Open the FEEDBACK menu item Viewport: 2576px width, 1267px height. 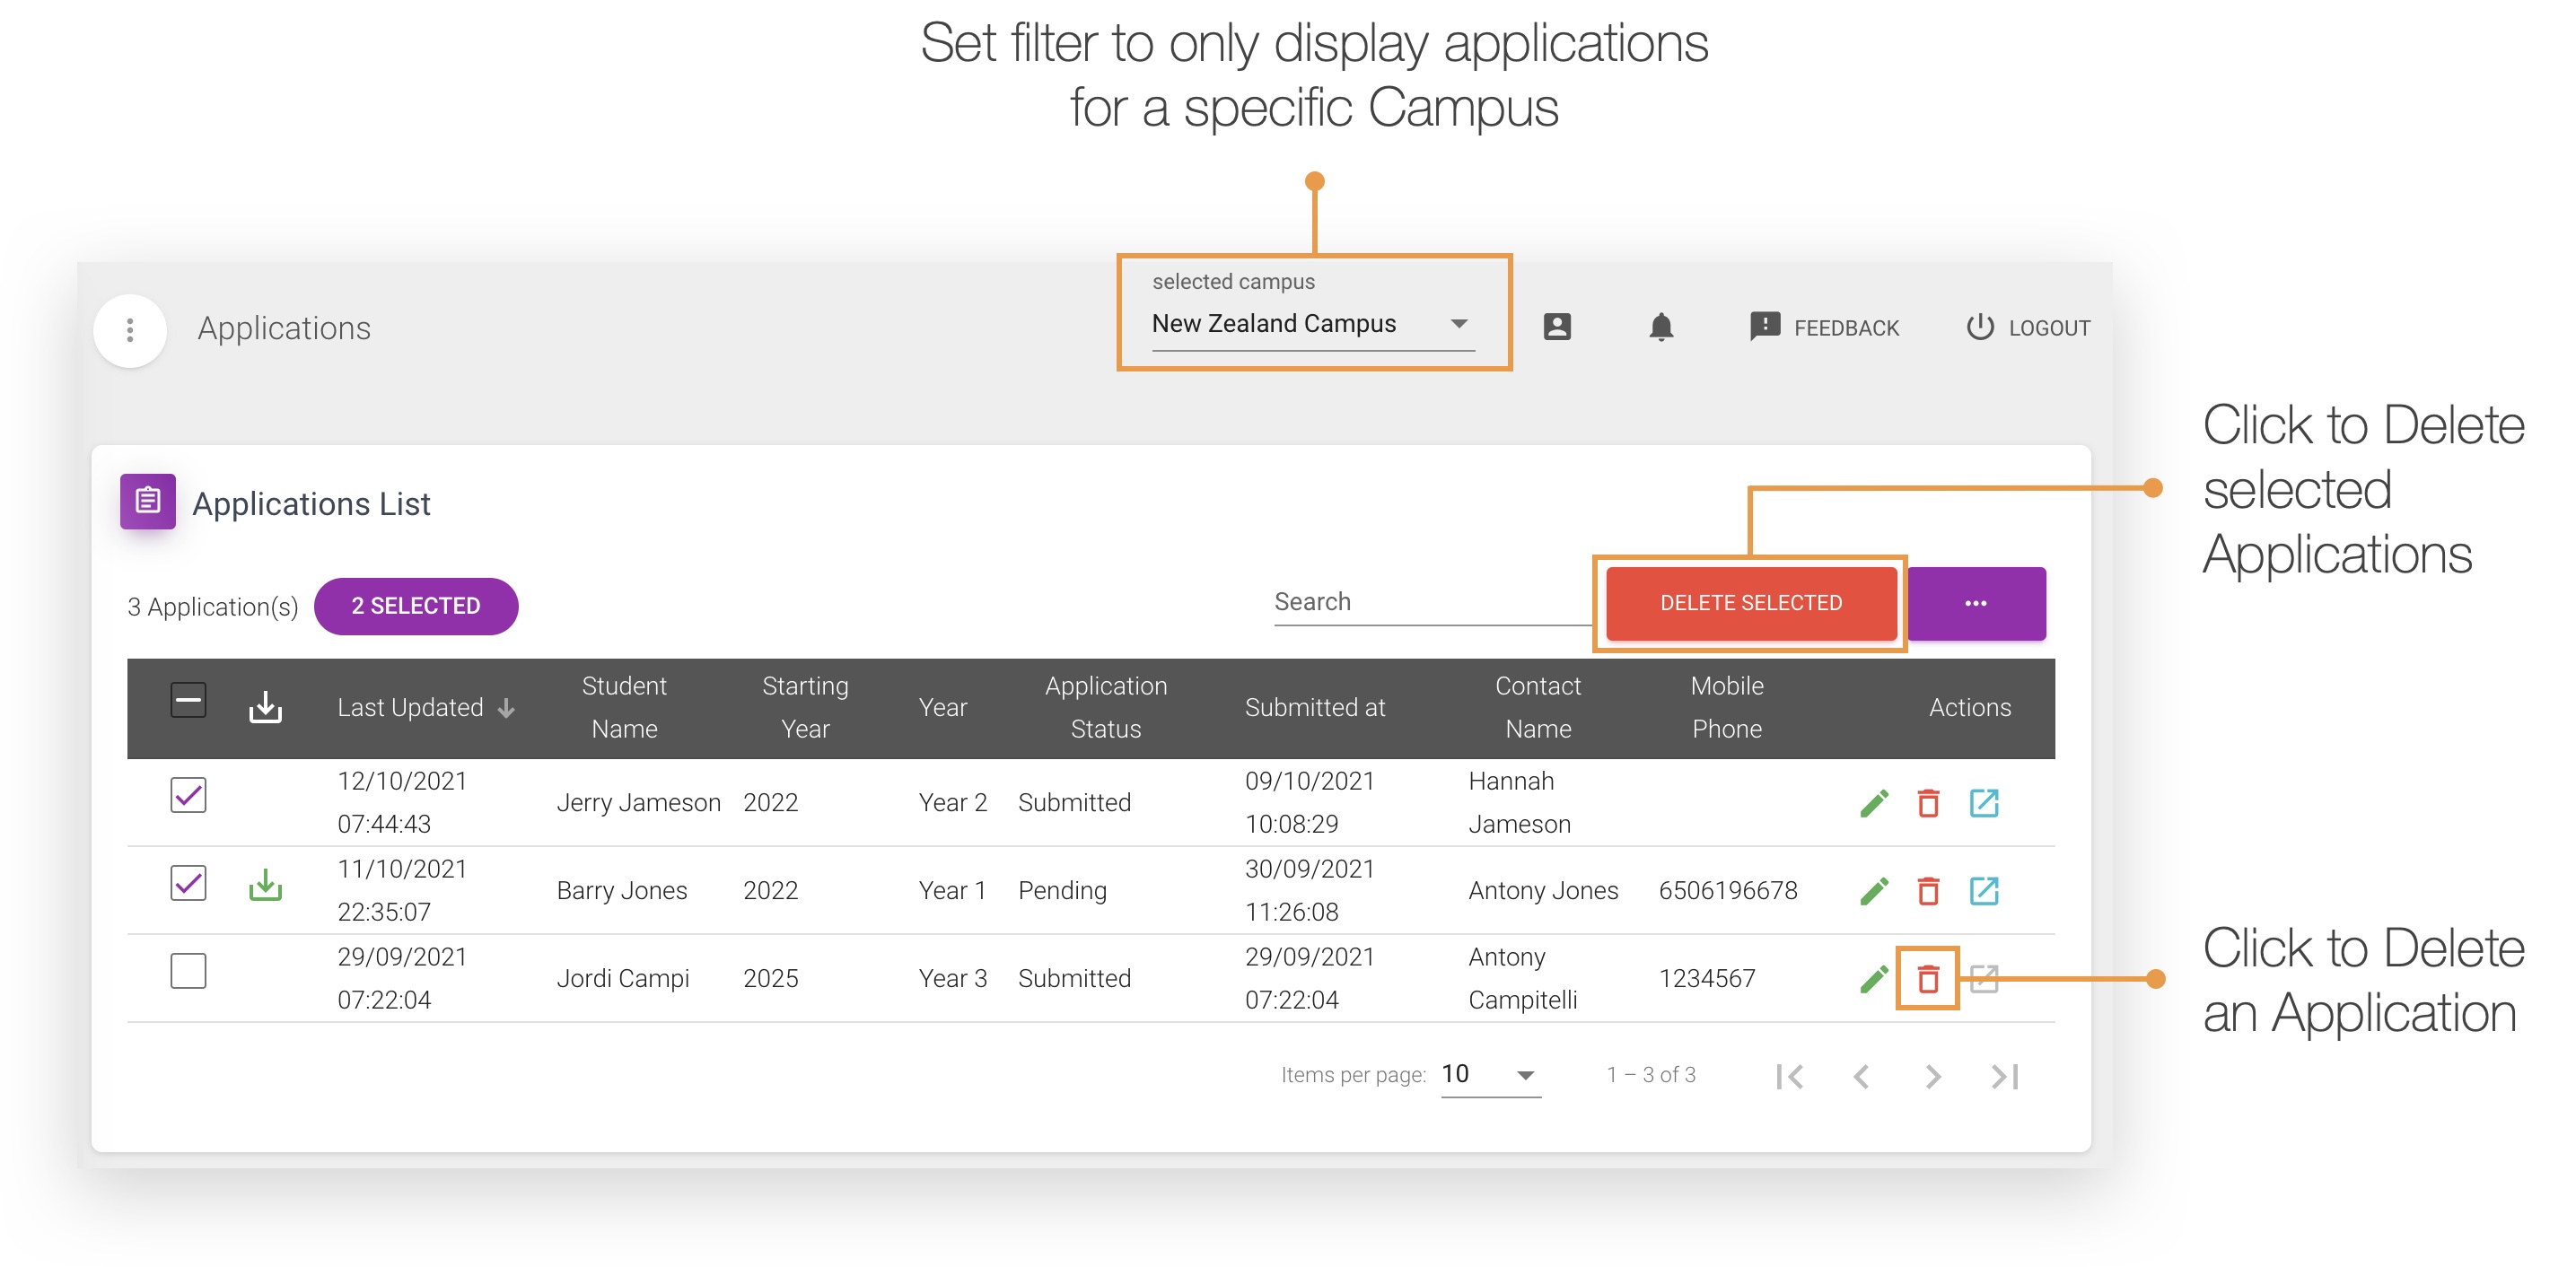coord(1826,327)
